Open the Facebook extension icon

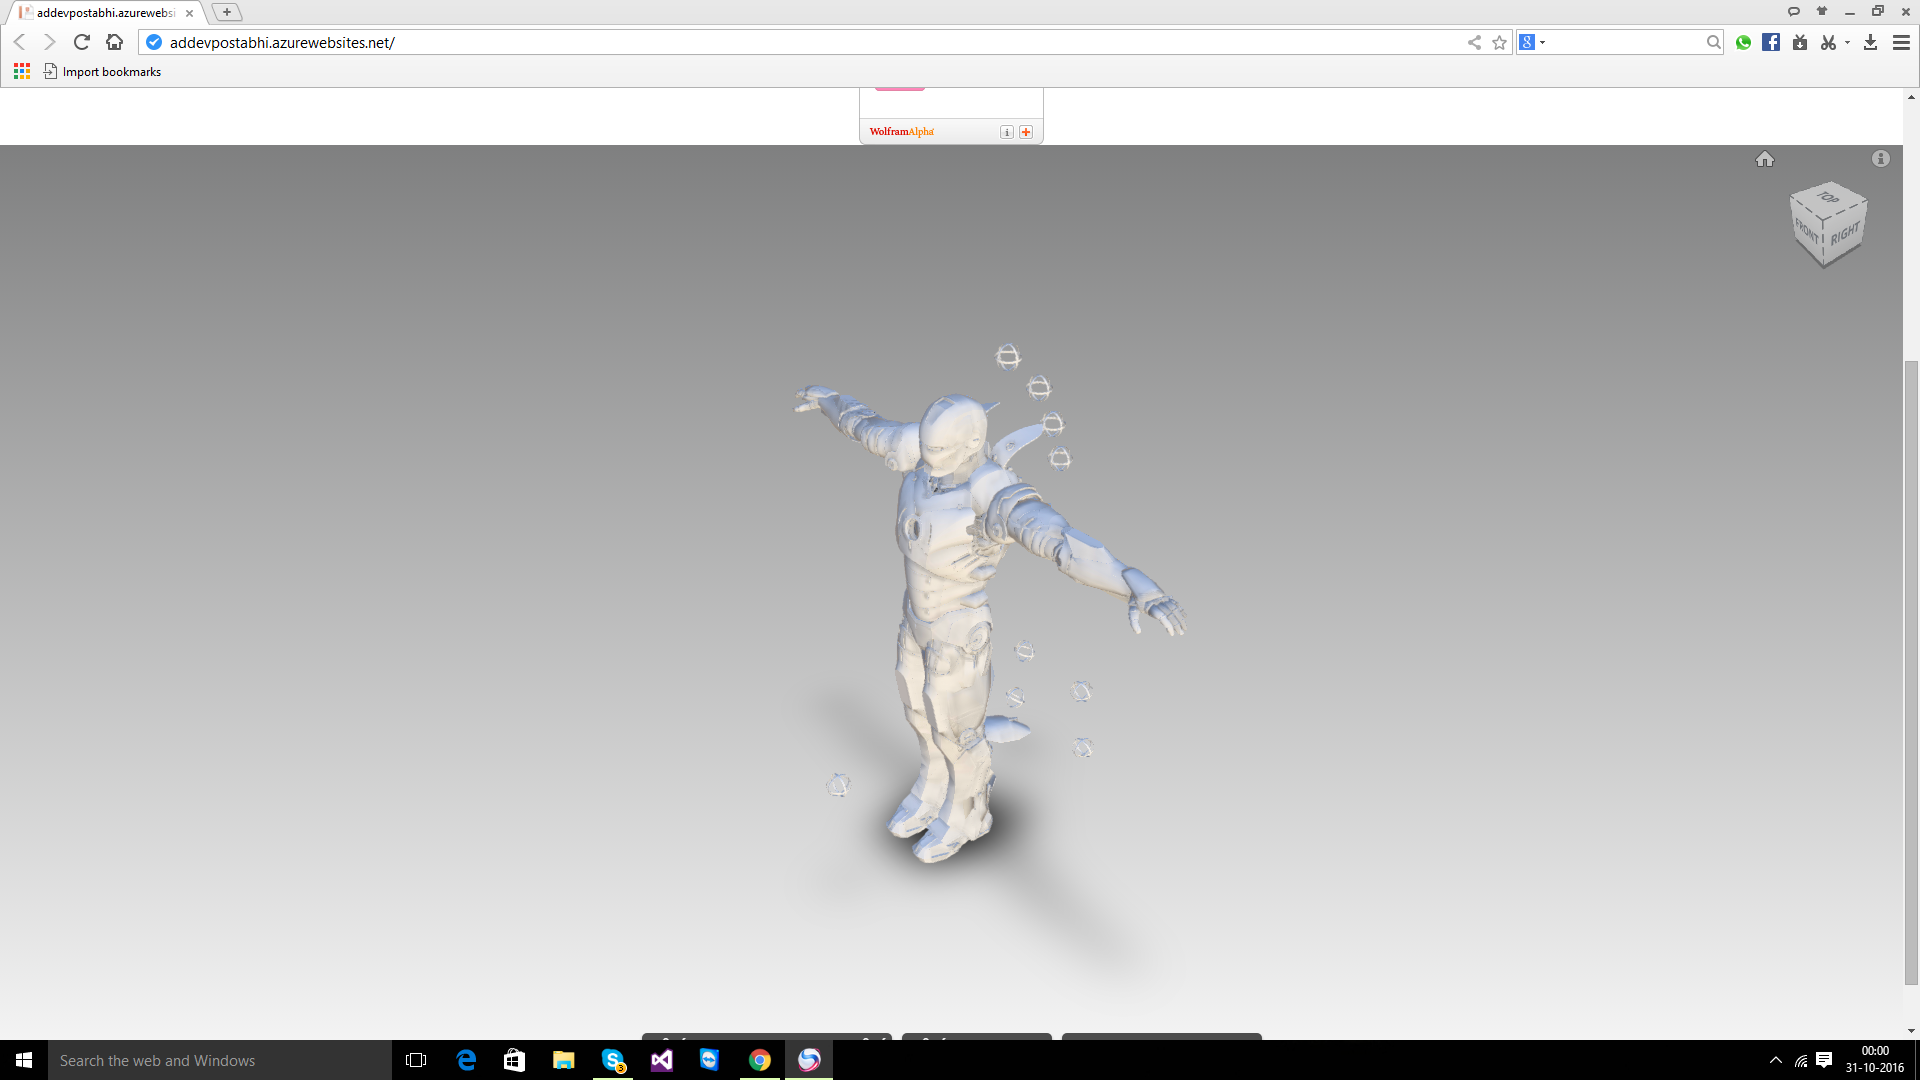pos(1771,42)
